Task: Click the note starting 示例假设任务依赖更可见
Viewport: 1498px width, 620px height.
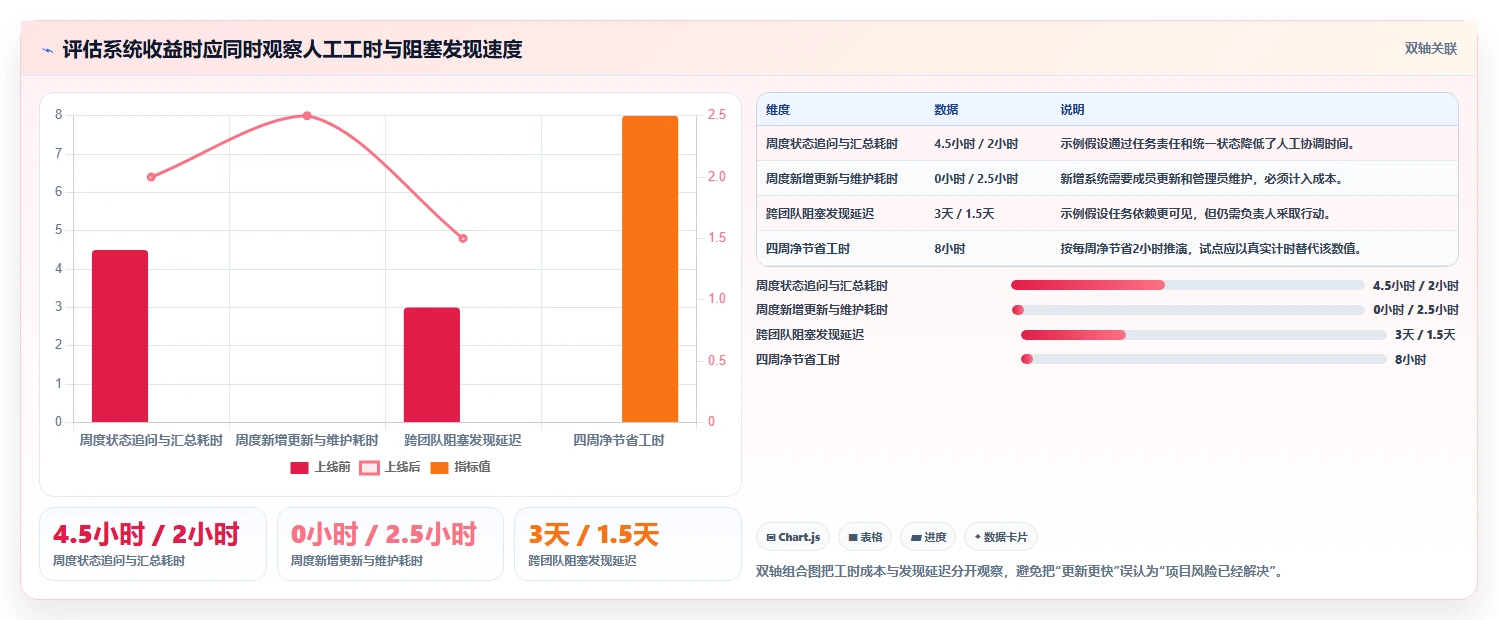Action: pyautogui.click(x=1196, y=214)
